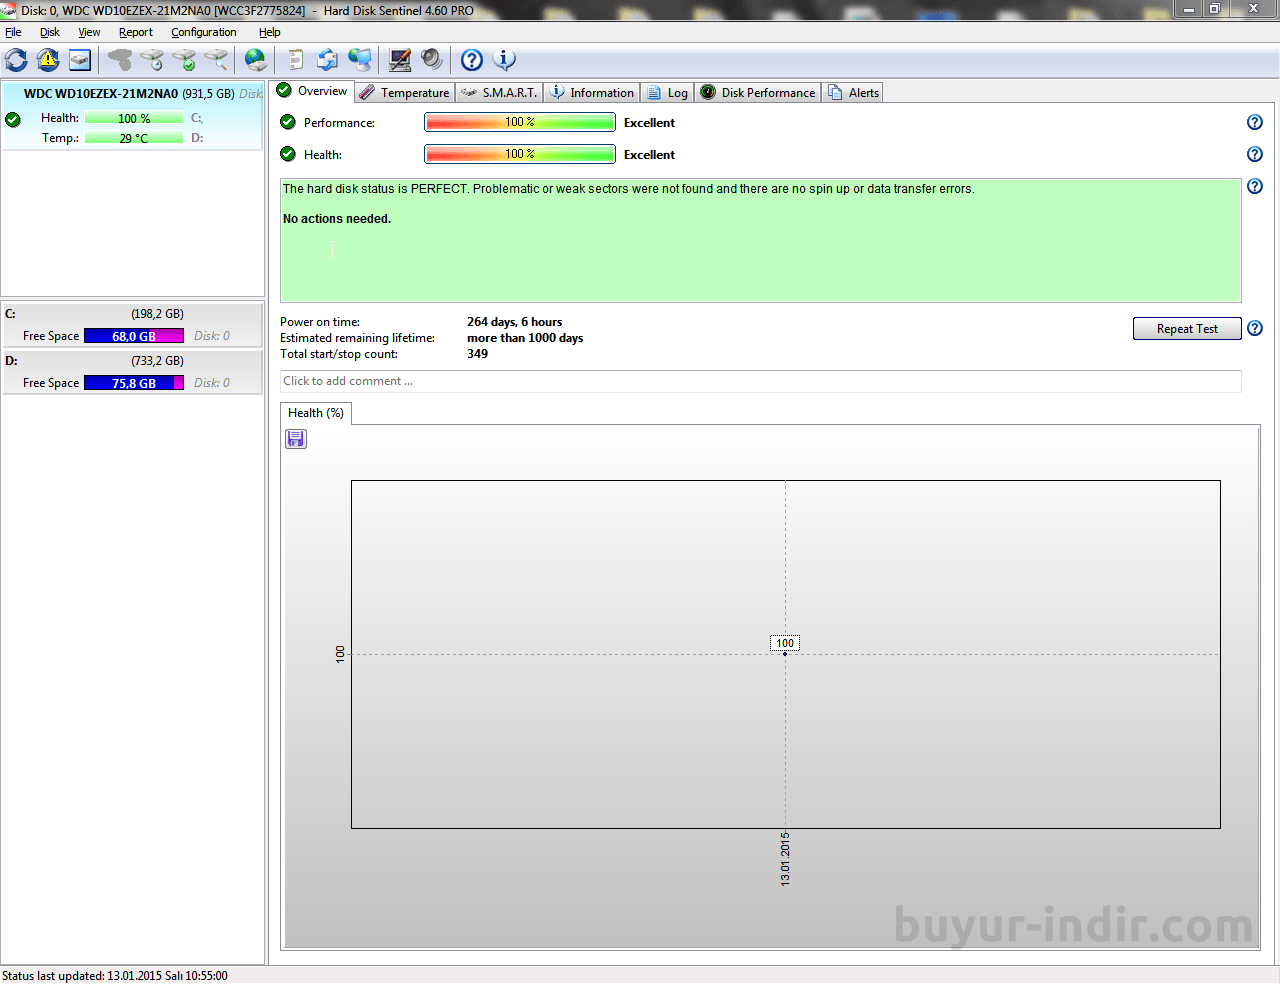Viewport: 1280px width, 984px height.
Task: Switch to the Temperature tab
Action: point(405,92)
